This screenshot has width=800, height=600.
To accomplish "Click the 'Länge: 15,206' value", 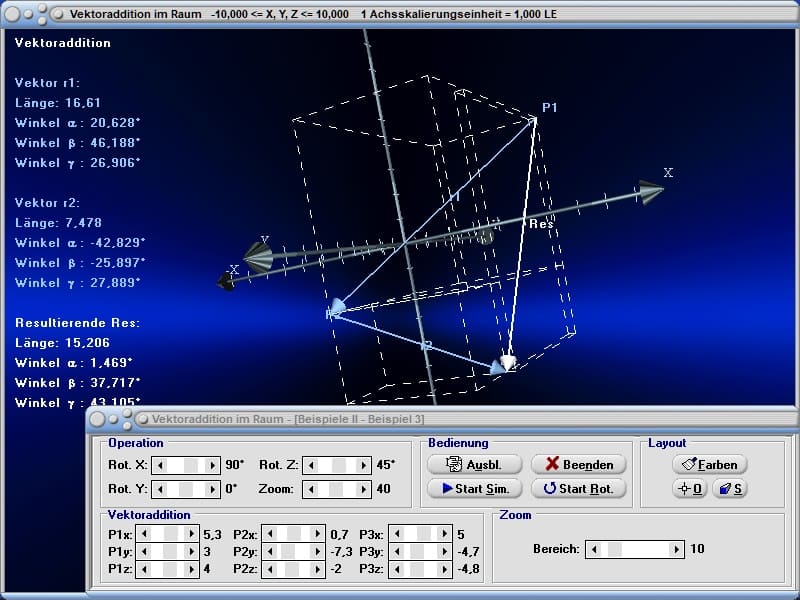I will click(62, 342).
